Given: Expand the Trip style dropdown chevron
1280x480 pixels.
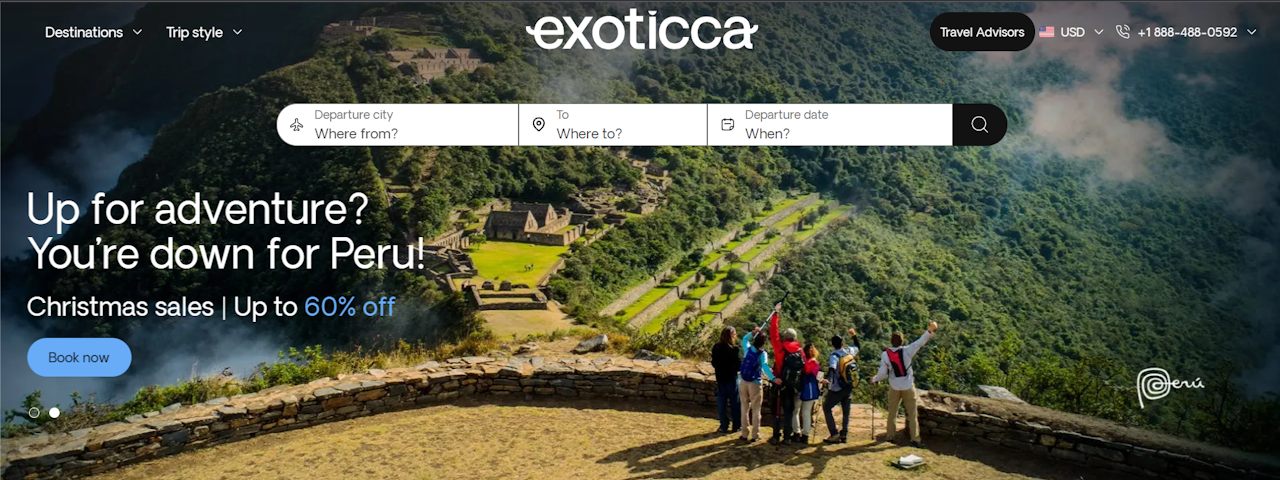Looking at the screenshot, I should coord(237,32).
